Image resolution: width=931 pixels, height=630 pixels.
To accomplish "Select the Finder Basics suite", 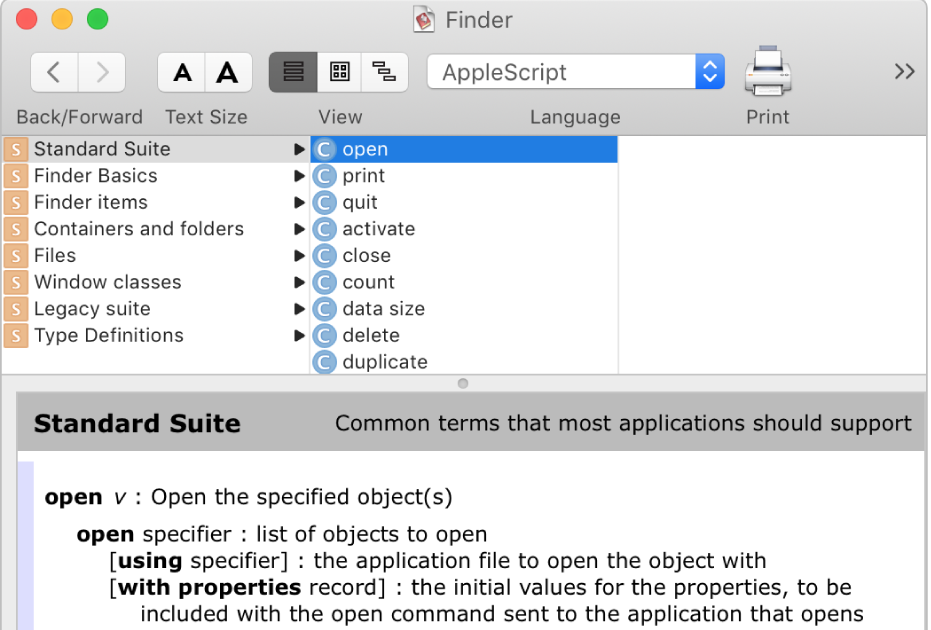I will tap(156, 176).
